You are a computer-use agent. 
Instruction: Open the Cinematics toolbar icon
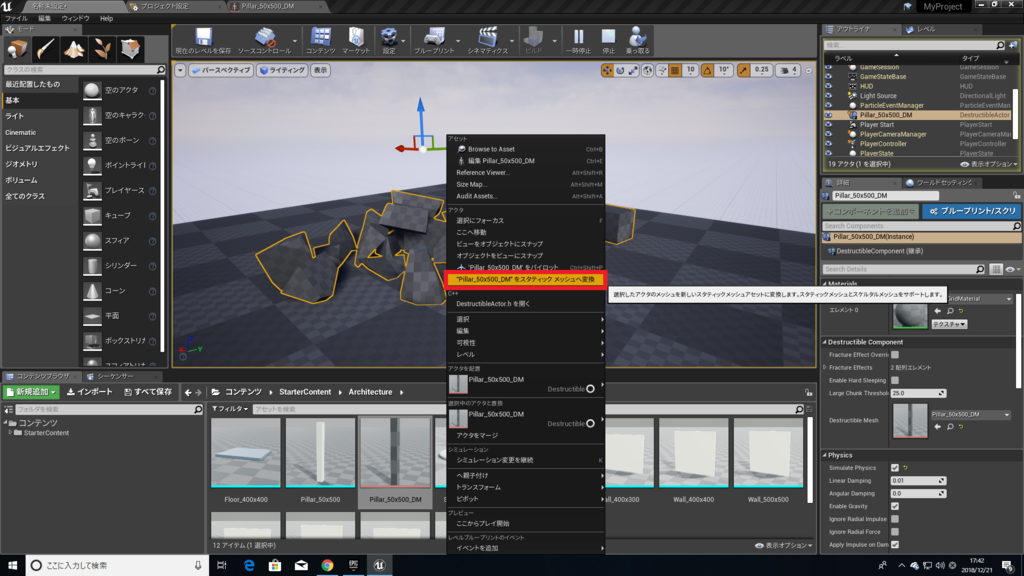(488, 40)
